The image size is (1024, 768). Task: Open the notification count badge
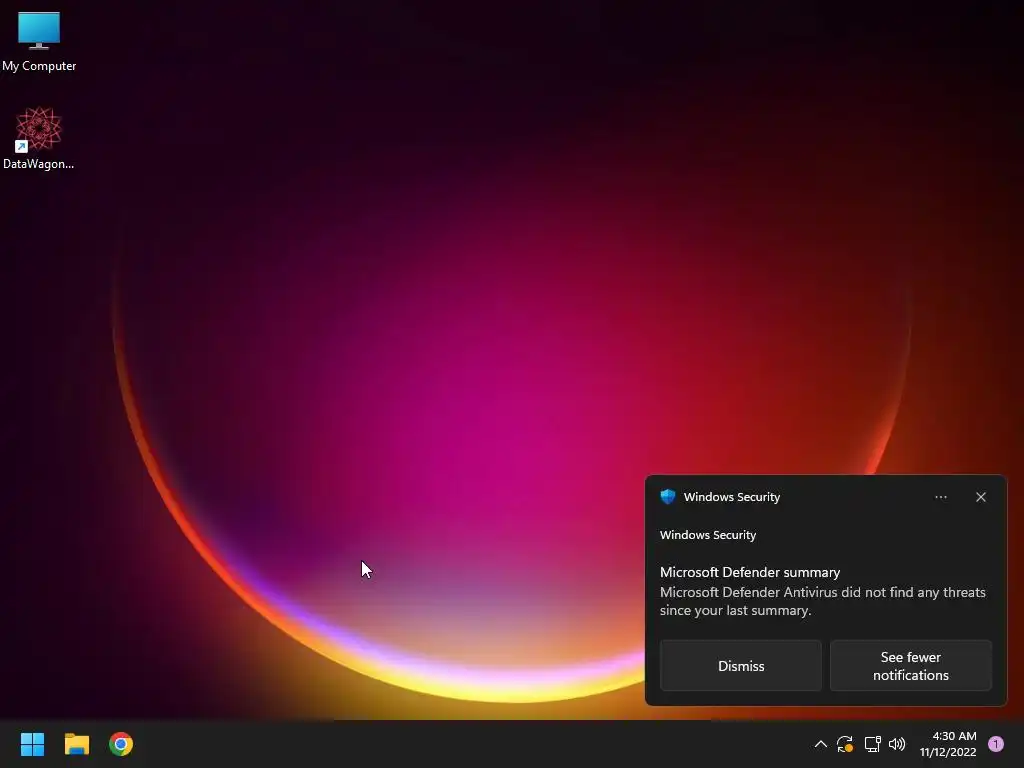[996, 744]
